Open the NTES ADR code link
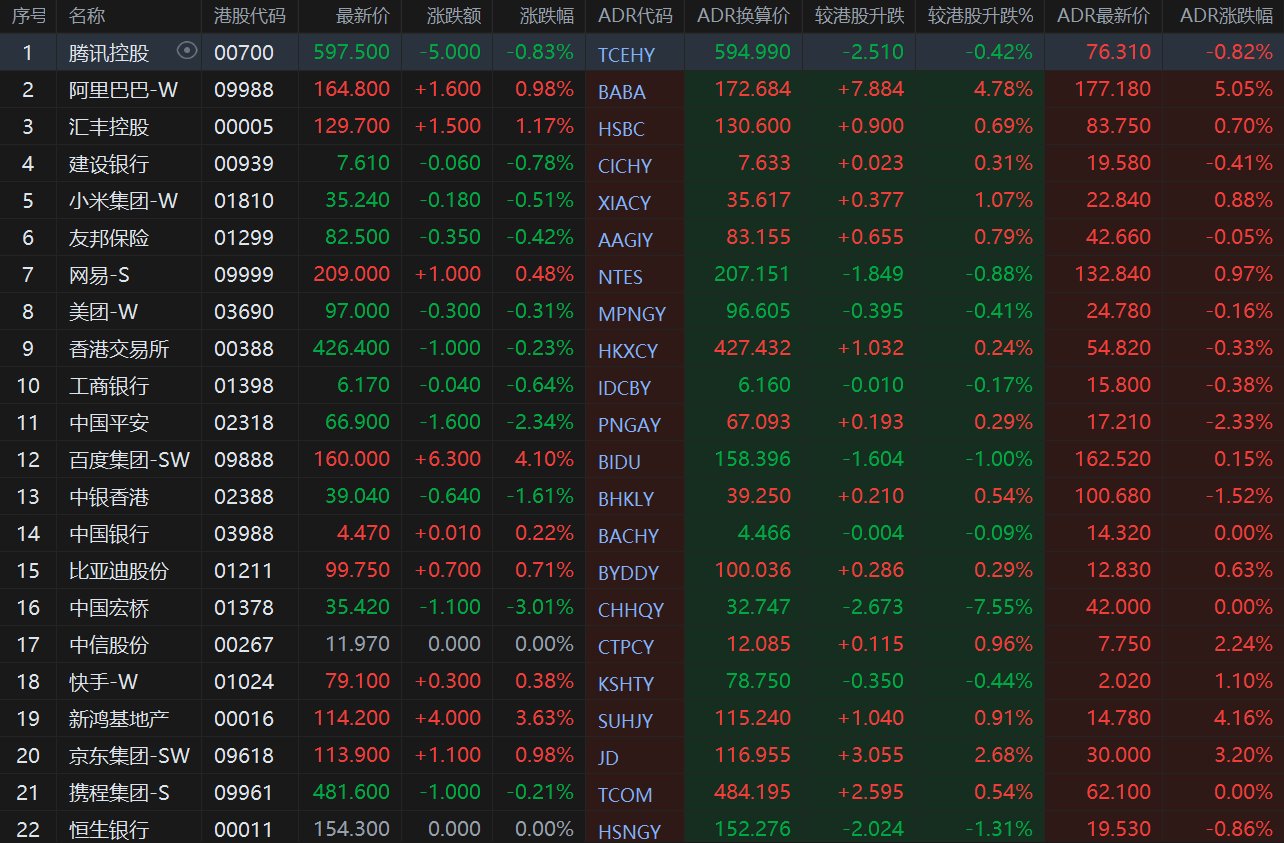Viewport: 1284px width, 843px height. click(x=620, y=277)
